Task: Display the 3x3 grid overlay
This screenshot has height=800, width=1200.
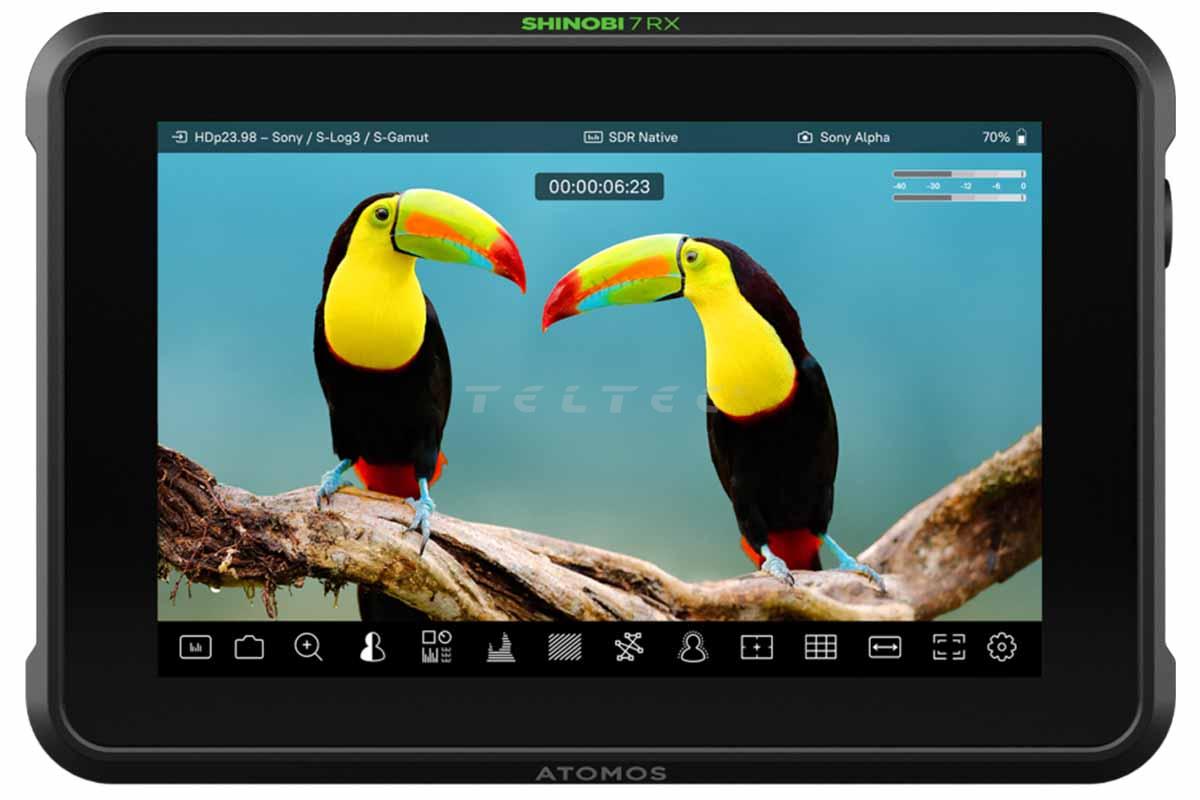Action: (x=820, y=648)
